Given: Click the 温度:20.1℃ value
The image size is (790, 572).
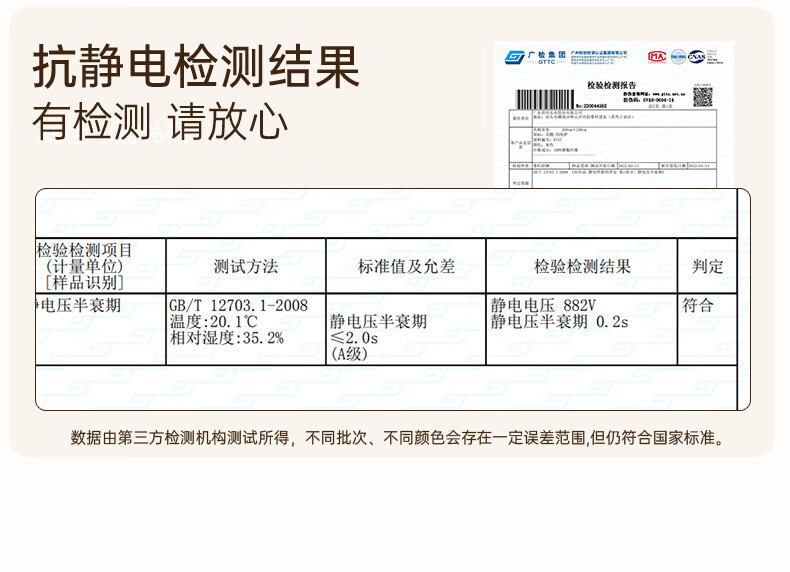Looking at the screenshot, I should tap(214, 322).
